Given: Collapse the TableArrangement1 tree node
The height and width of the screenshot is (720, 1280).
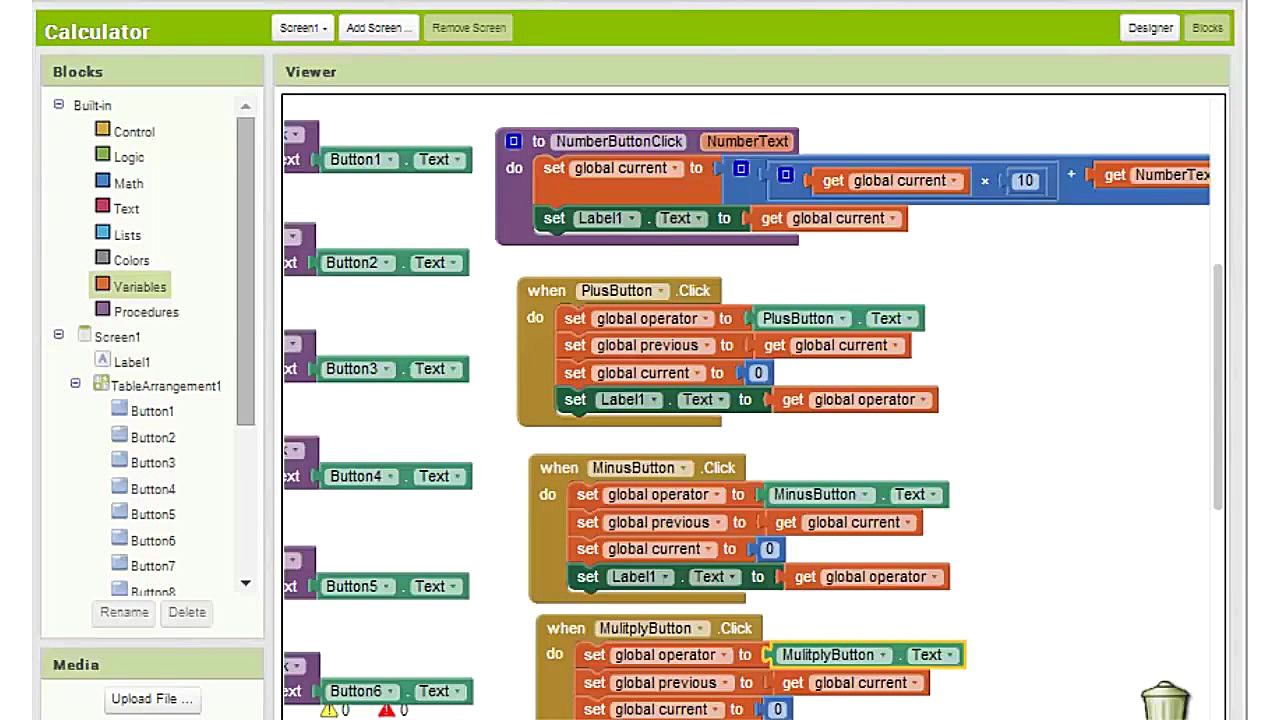Looking at the screenshot, I should coord(75,384).
